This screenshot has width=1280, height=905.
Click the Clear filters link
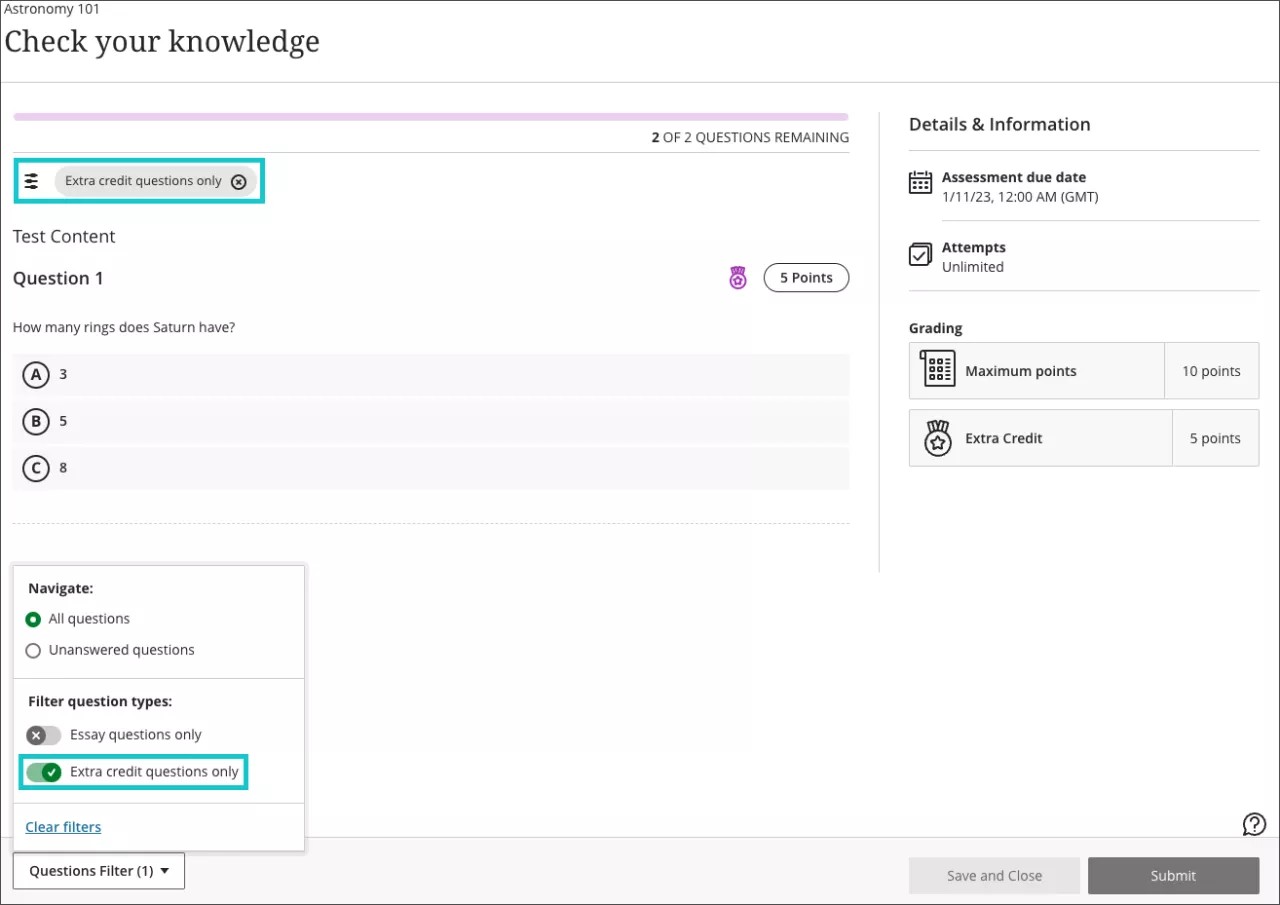point(62,827)
